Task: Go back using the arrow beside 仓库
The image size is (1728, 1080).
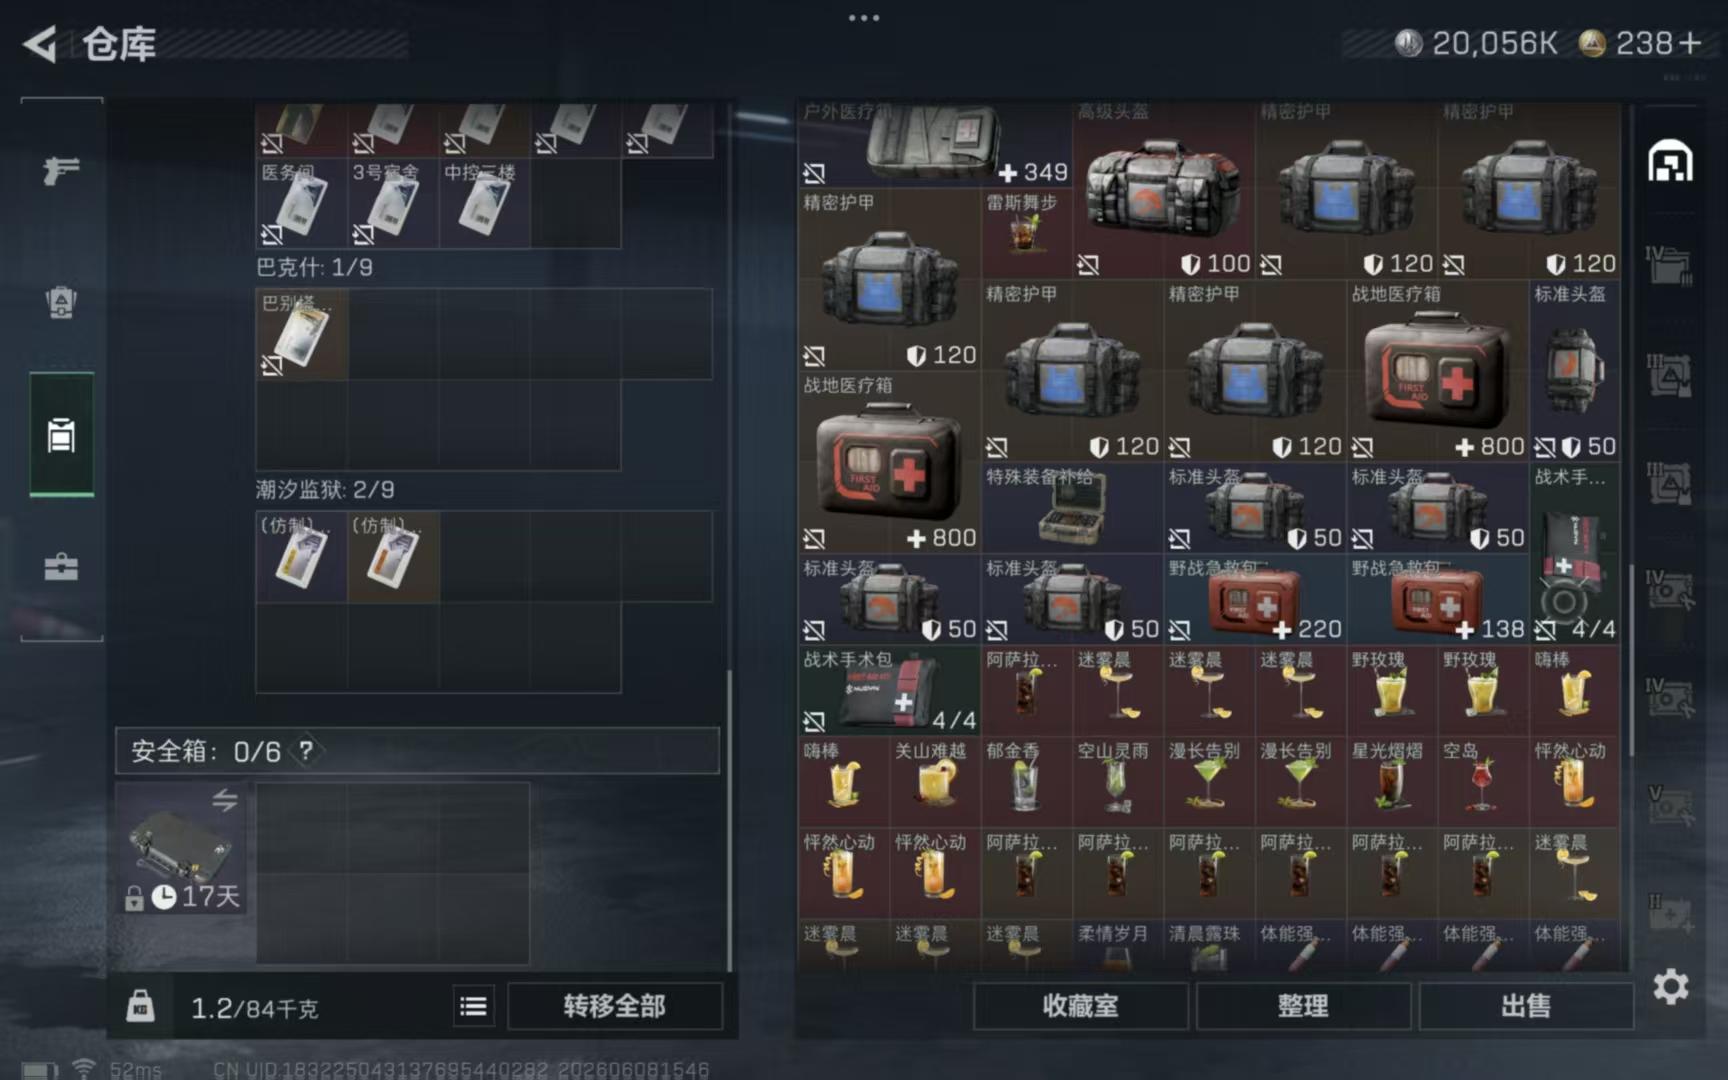Action: tap(40, 44)
